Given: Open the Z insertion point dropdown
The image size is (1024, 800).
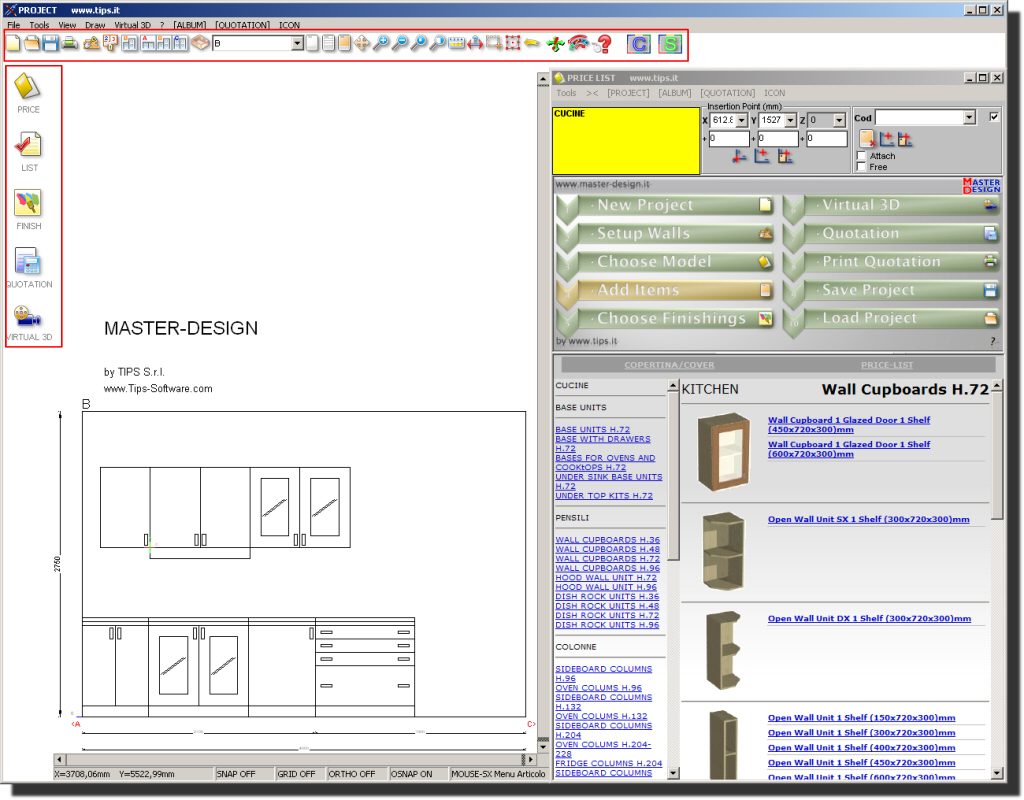Looking at the screenshot, I should pyautogui.click(x=840, y=120).
